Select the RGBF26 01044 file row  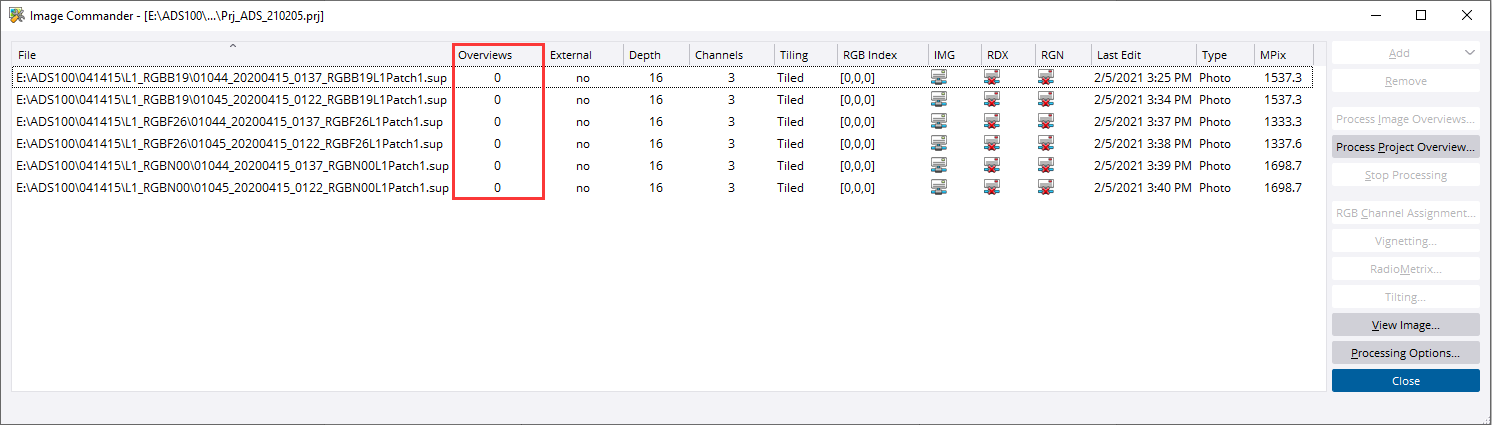click(230, 121)
